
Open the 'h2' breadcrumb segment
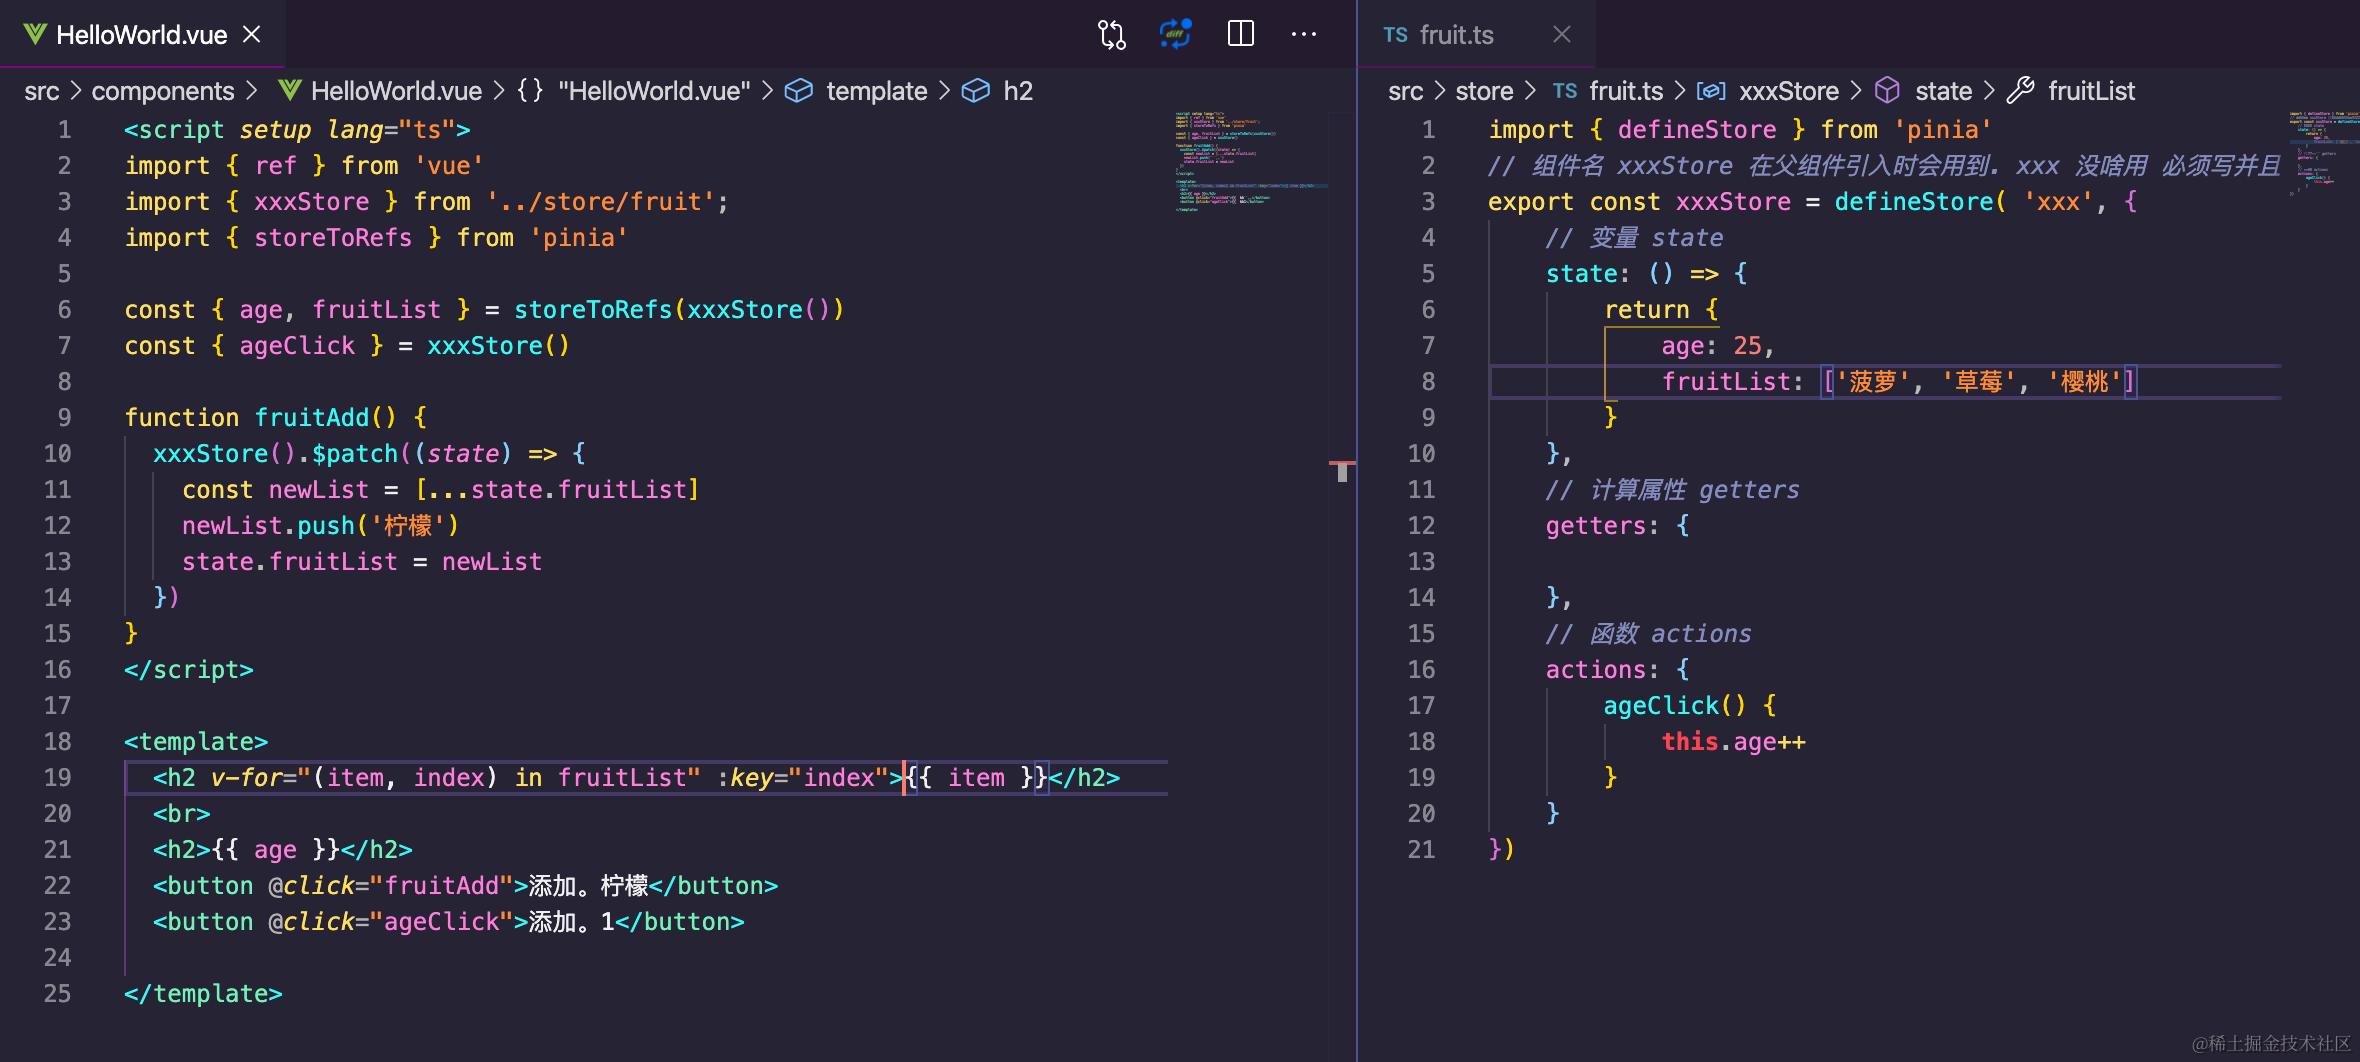(1018, 91)
